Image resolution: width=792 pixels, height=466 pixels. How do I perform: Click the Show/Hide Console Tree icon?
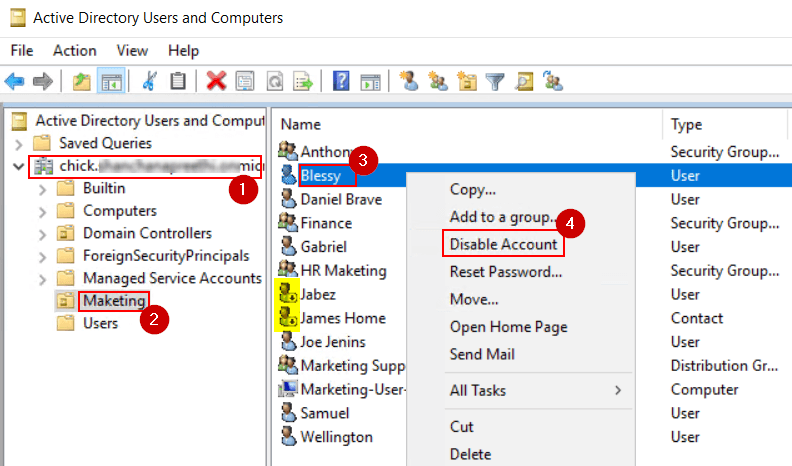pyautogui.click(x=110, y=82)
